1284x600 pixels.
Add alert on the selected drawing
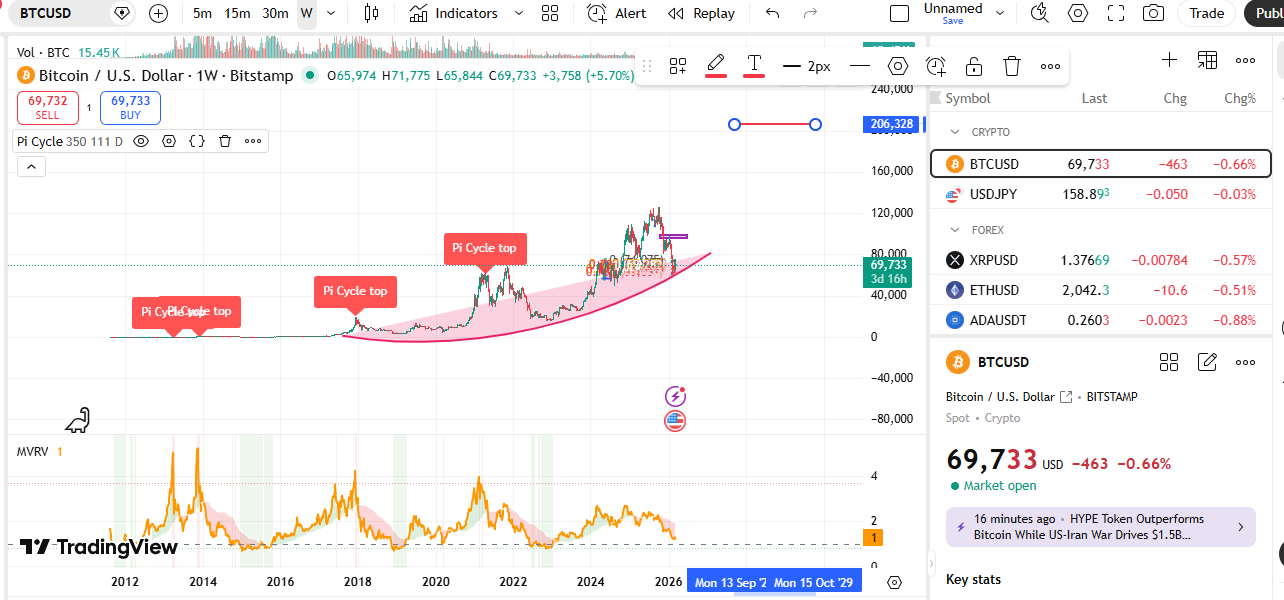tap(936, 66)
